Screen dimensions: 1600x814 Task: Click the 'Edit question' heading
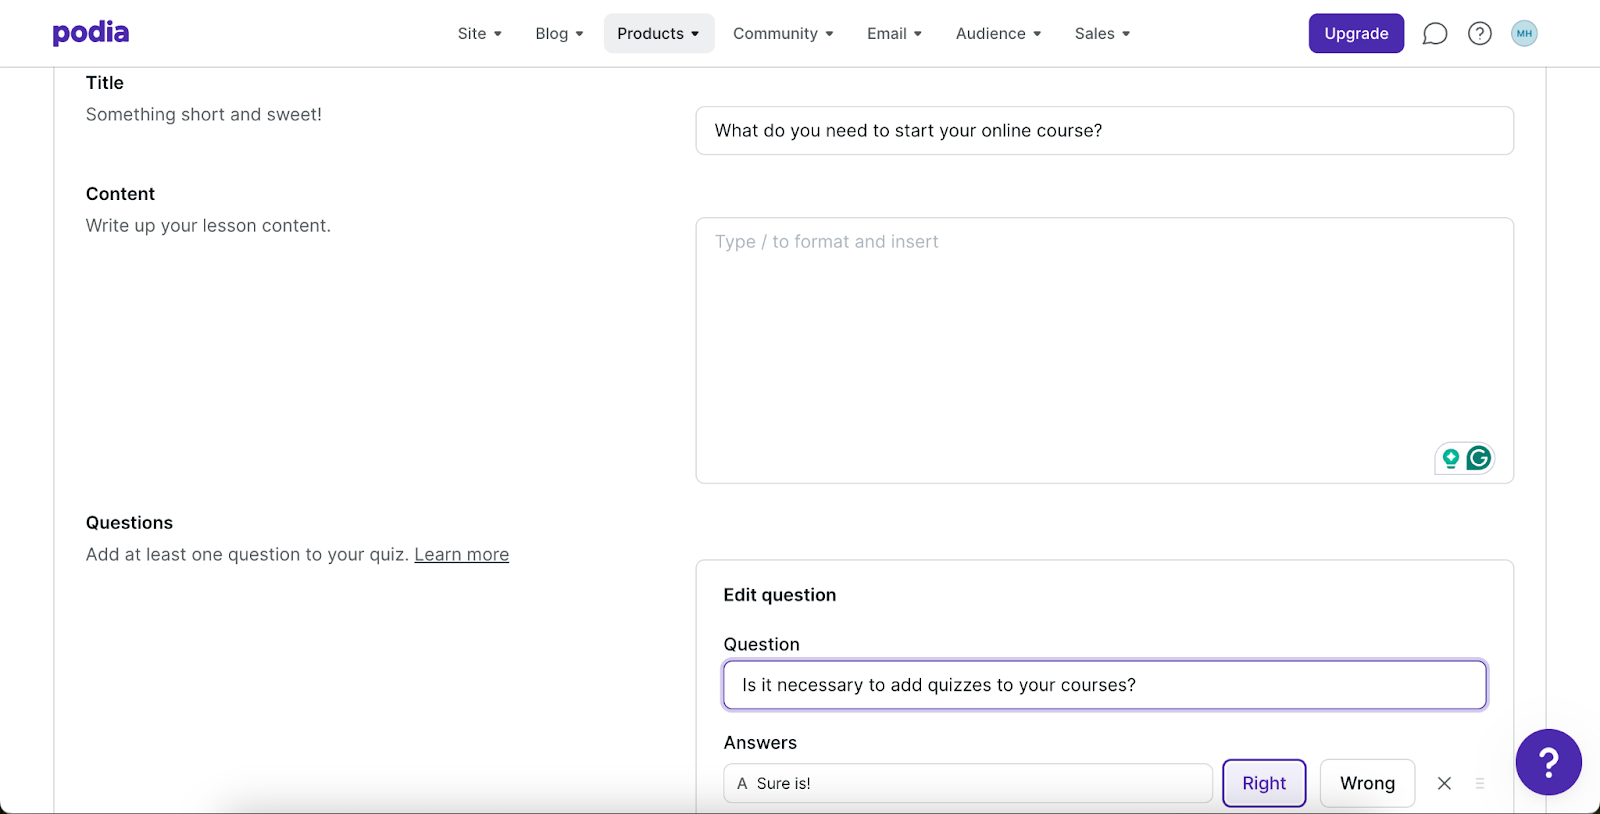click(x=780, y=595)
